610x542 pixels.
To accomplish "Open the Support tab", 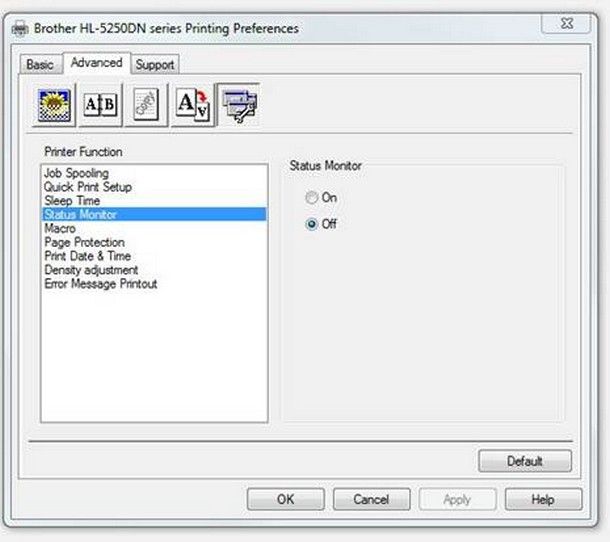I will (x=155, y=64).
